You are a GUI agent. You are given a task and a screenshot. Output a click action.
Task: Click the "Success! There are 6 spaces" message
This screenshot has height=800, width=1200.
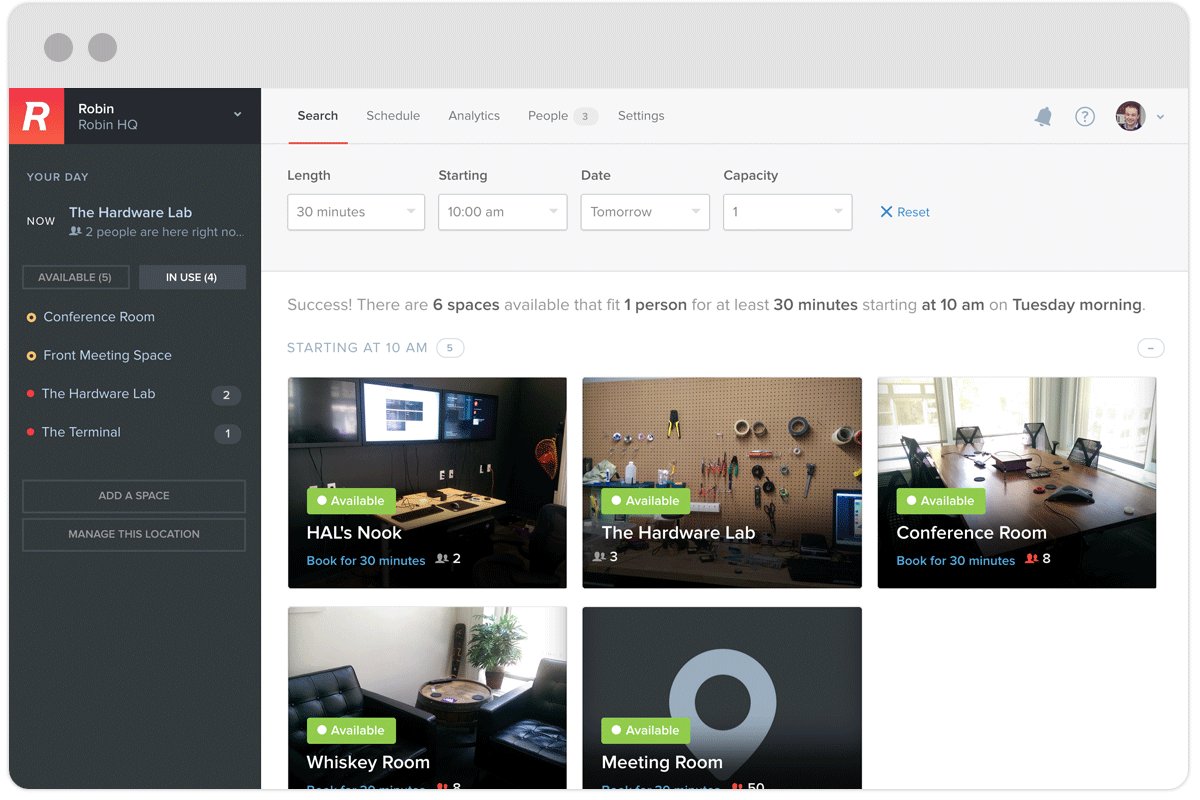tap(716, 305)
